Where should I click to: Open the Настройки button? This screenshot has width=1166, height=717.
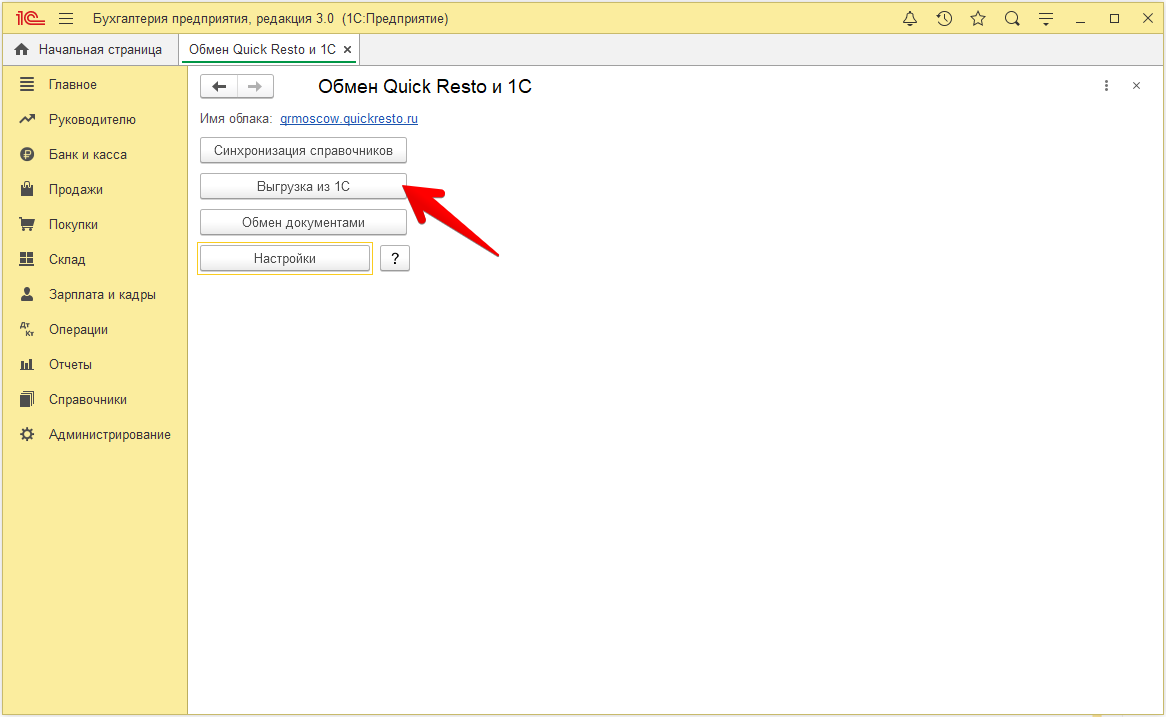(x=285, y=259)
